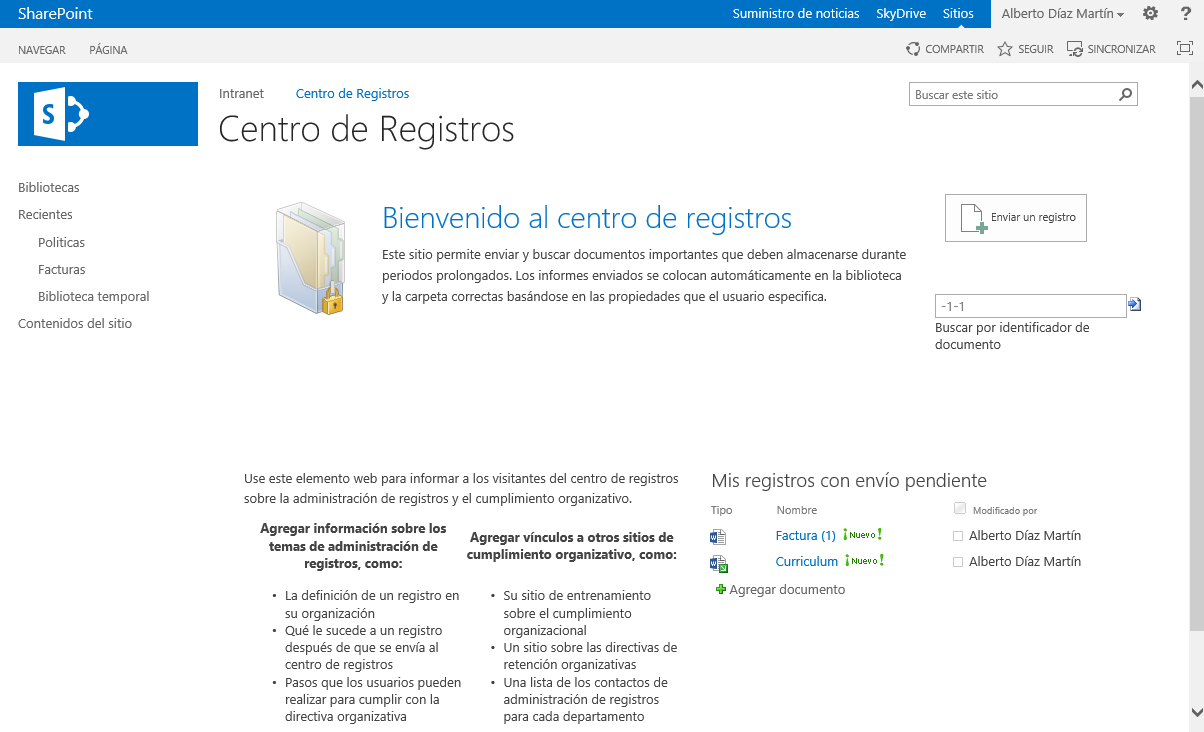This screenshot has width=1204, height=732.
Task: Toggle the select-all checkbox in header
Action: tap(960, 508)
